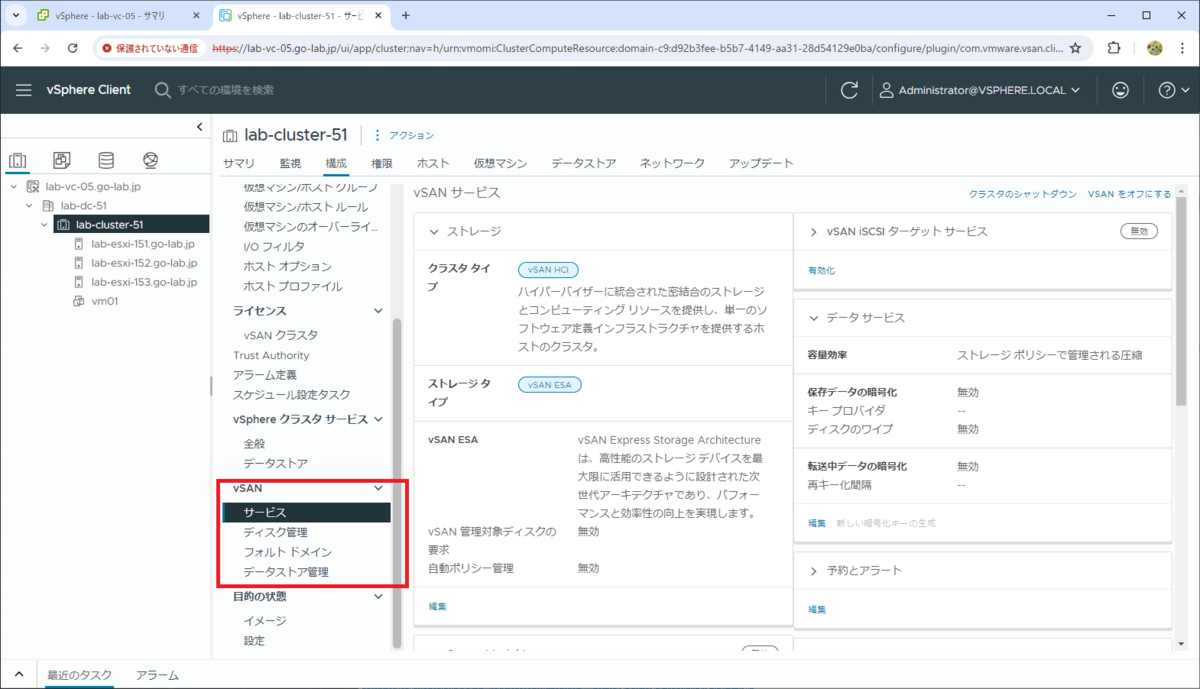Open イメージ under 目的の状態
This screenshot has width=1200, height=689.
(x=264, y=621)
